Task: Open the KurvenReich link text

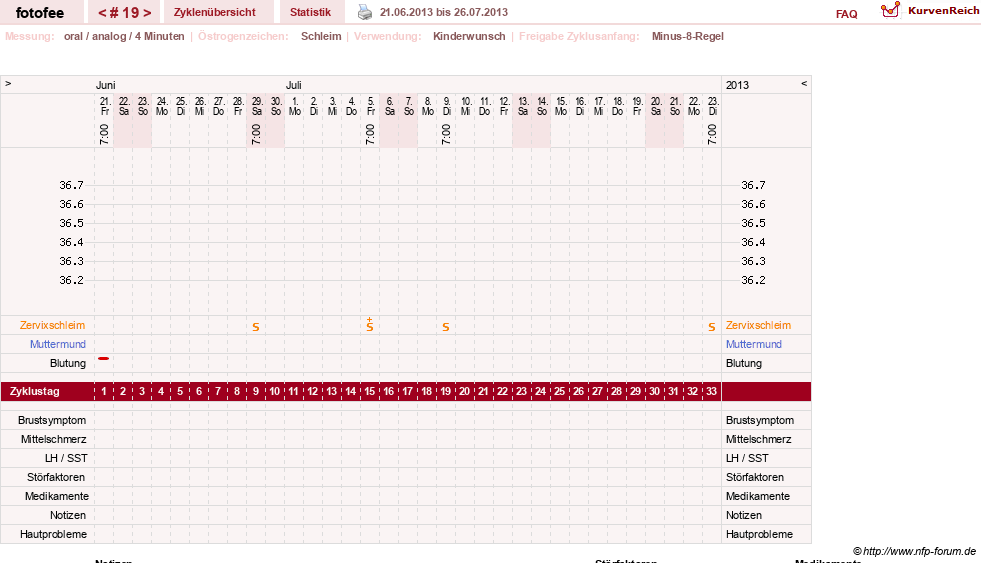Action: [x=943, y=11]
